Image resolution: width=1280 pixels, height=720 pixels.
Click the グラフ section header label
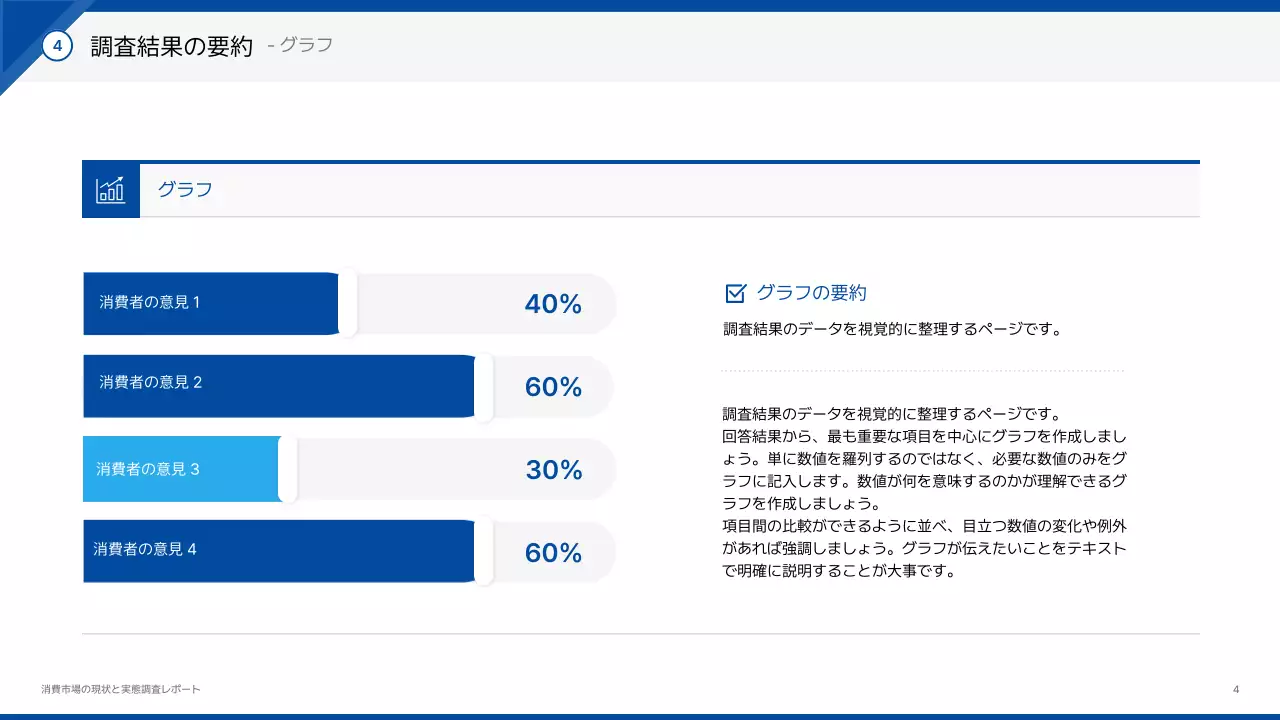point(185,190)
